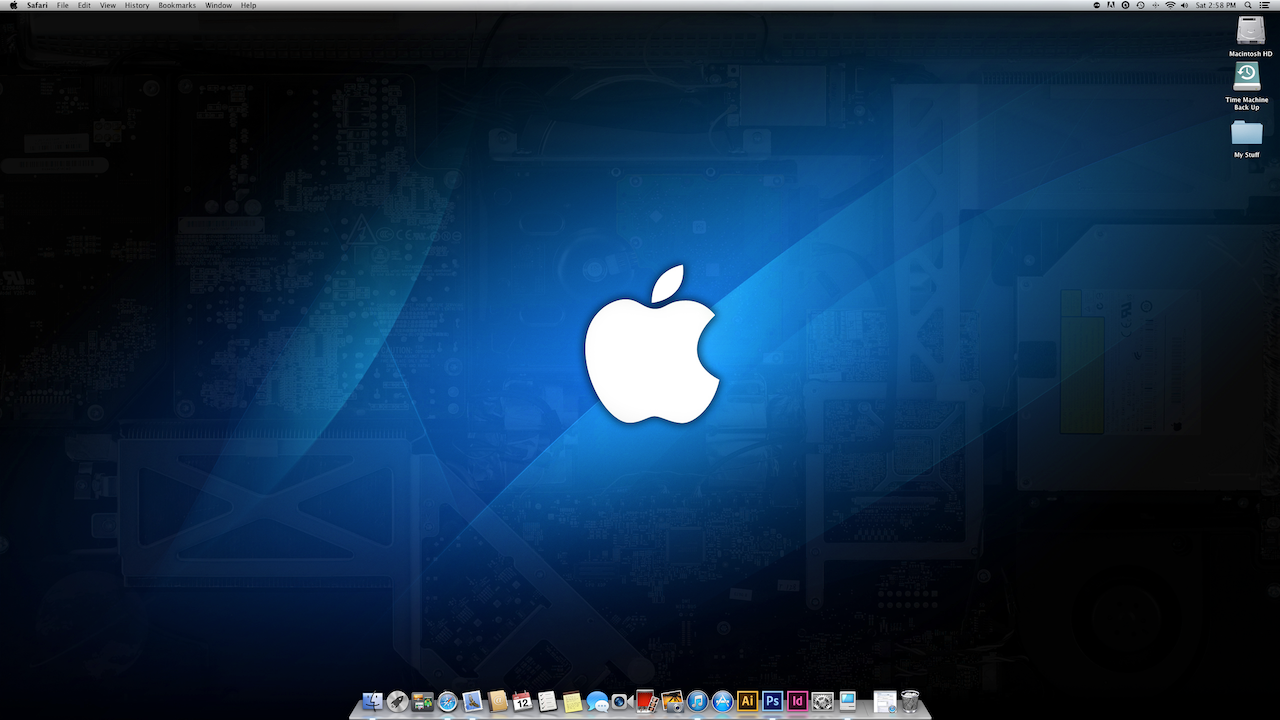Open the Help menu
This screenshot has height=720, width=1280.
248,5
